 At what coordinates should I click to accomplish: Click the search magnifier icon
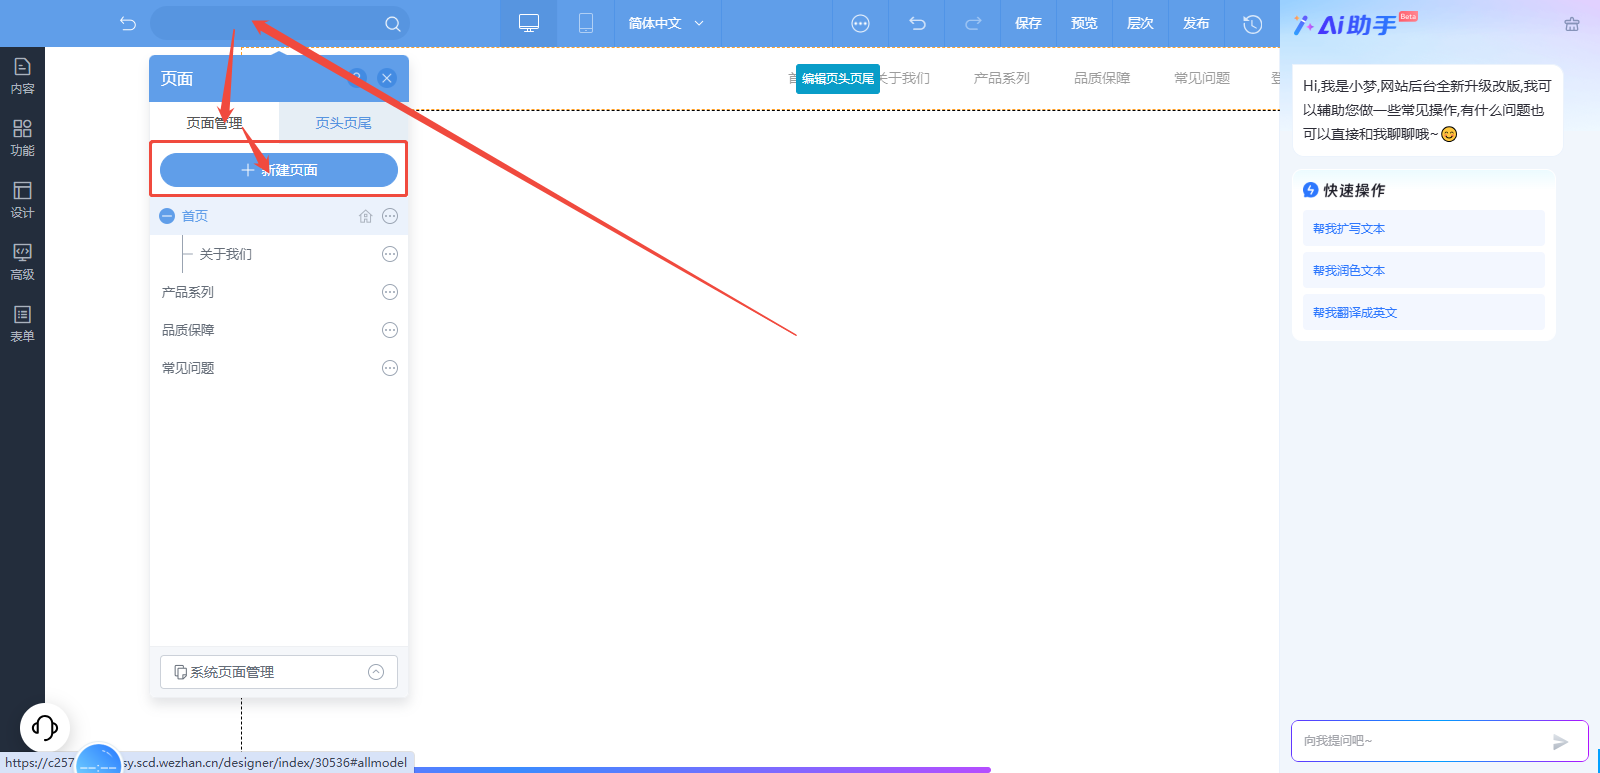click(x=393, y=24)
